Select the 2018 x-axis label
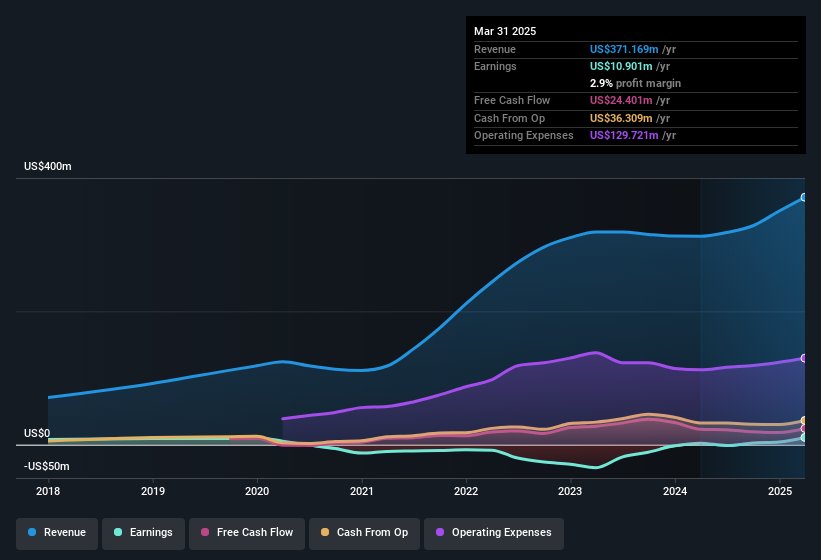 point(48,491)
